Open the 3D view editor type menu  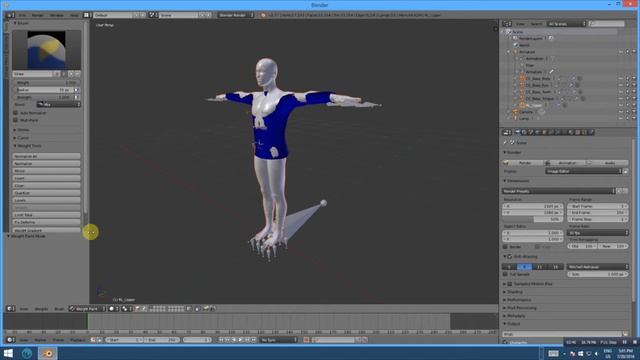pyautogui.click(x=11, y=309)
